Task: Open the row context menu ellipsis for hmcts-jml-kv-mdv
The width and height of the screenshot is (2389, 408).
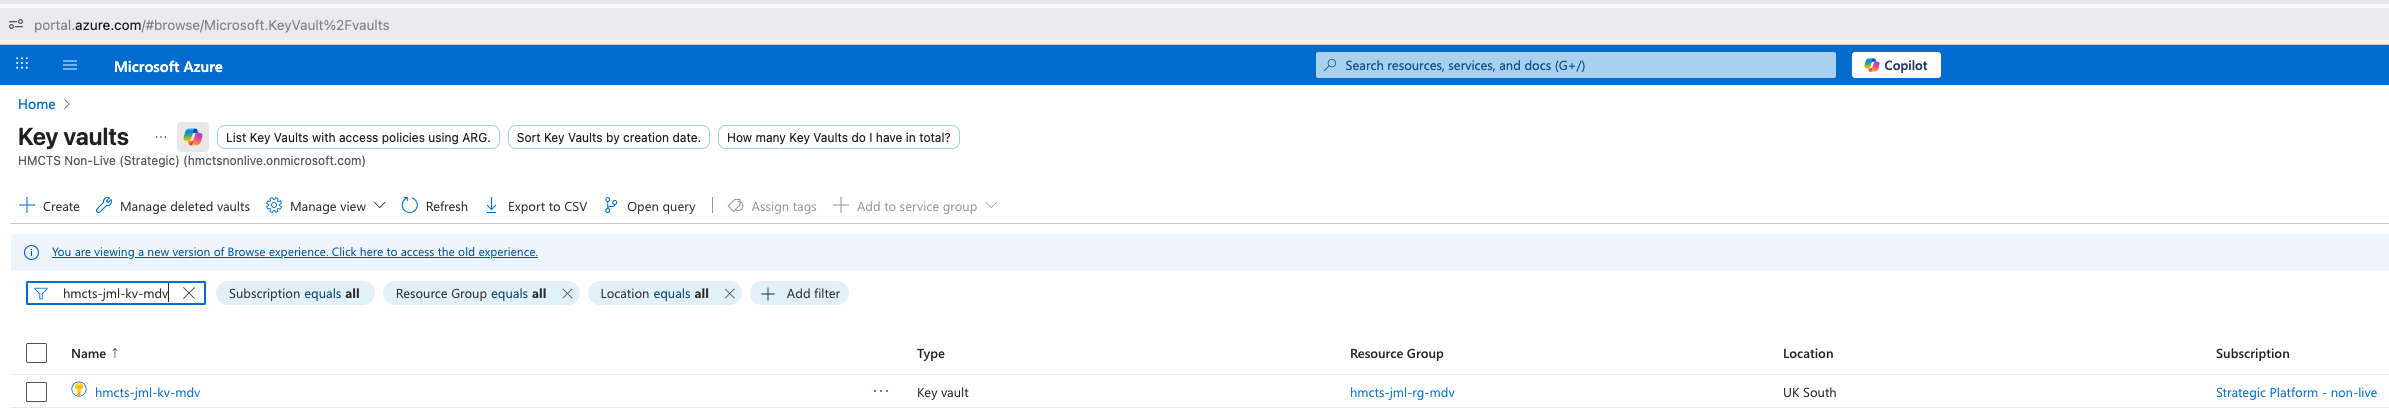Action: (881, 391)
